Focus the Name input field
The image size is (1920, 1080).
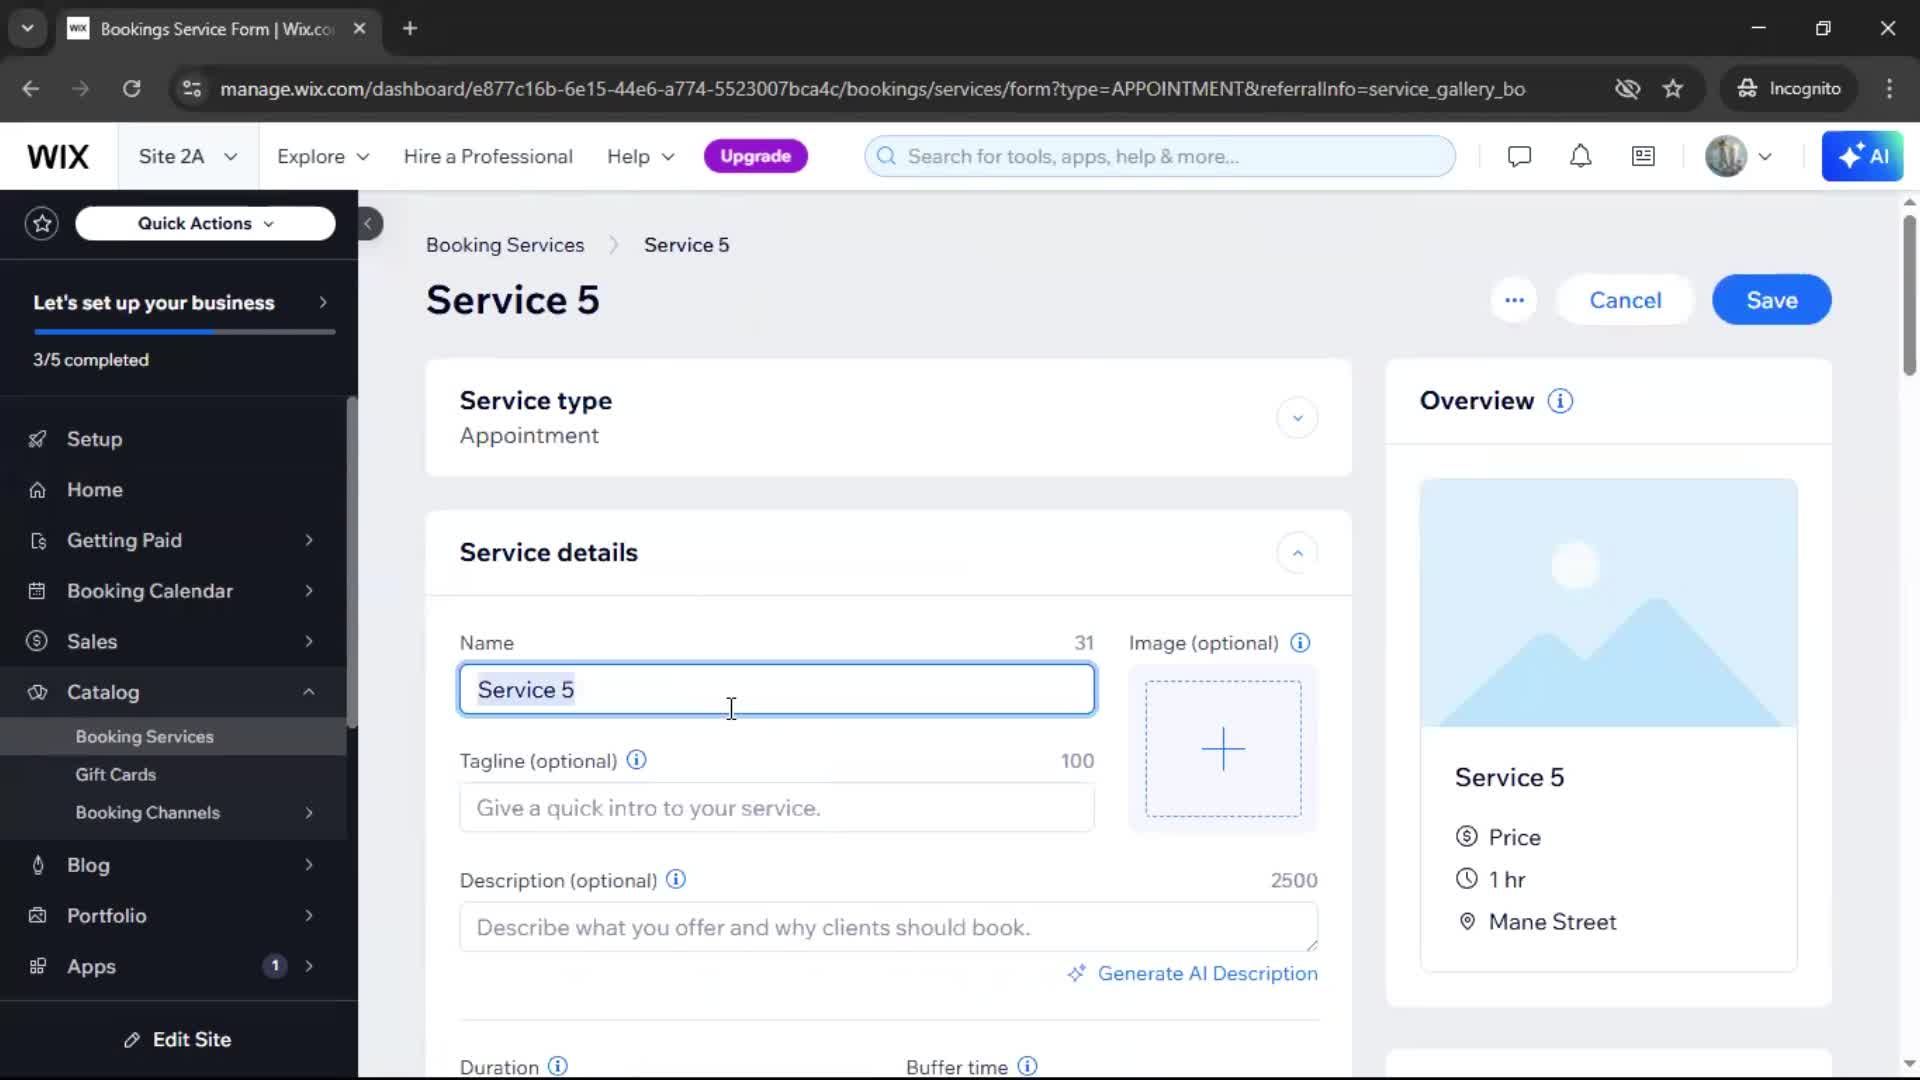777,689
